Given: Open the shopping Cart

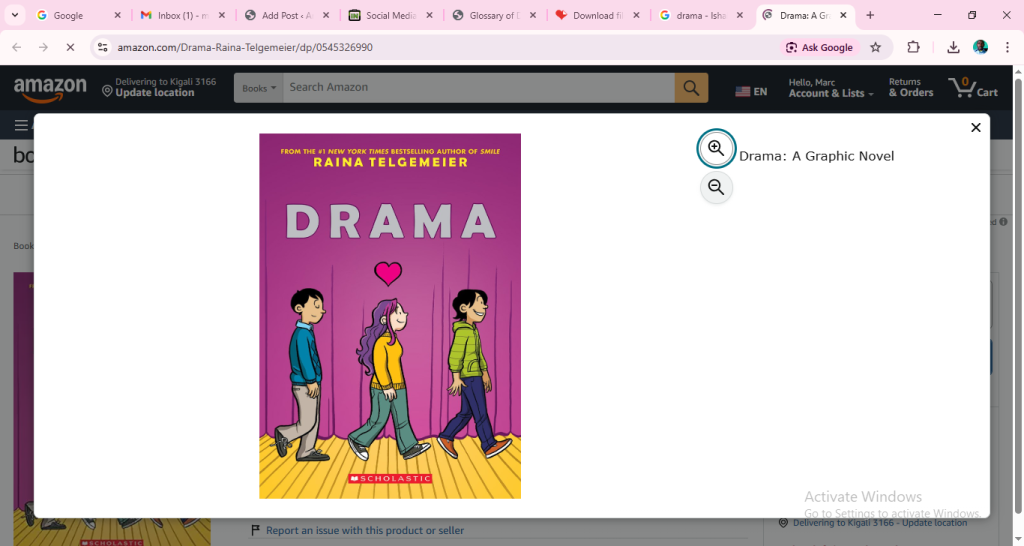Looking at the screenshot, I should coord(972,88).
